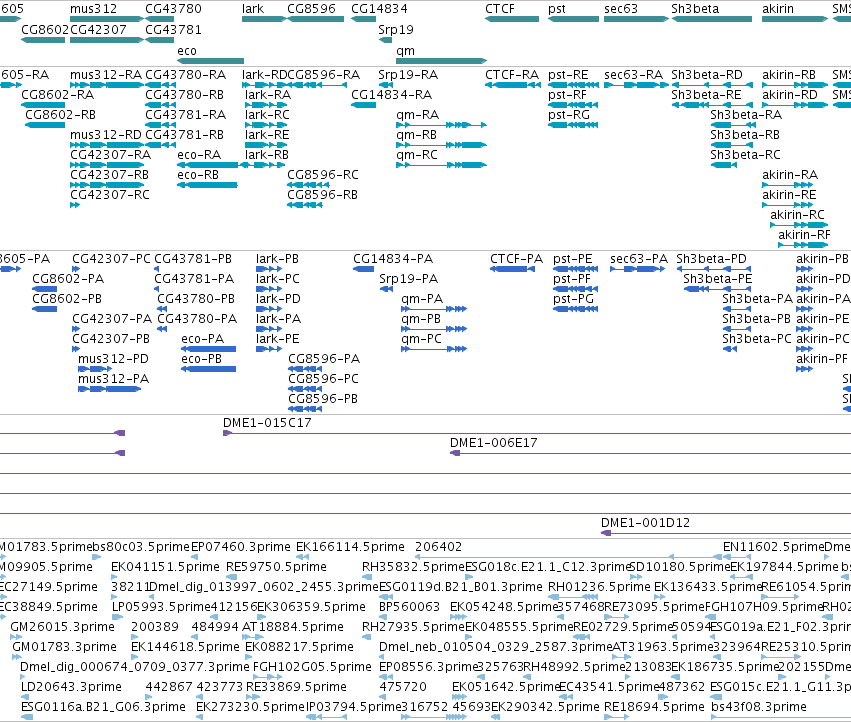Image resolution: width=851 pixels, height=722 pixels.
Task: Select BAC clone DME1-006E17
Action: 650,453
